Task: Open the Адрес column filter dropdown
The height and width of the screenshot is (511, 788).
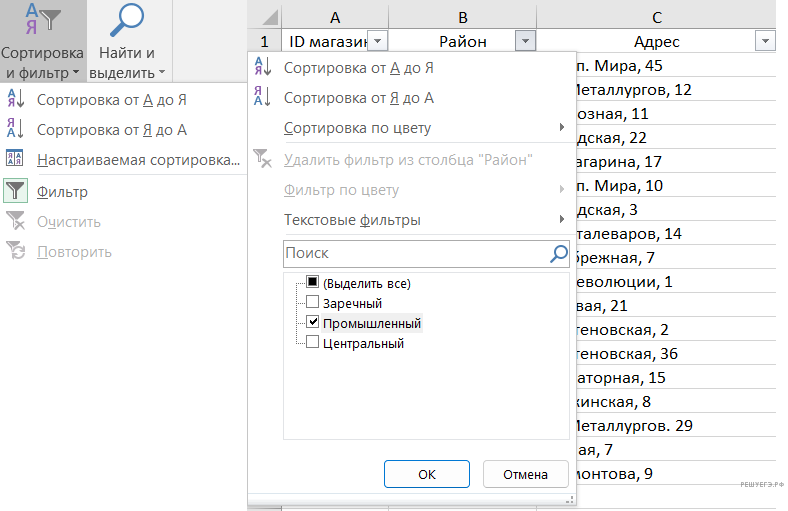Action: [x=765, y=41]
